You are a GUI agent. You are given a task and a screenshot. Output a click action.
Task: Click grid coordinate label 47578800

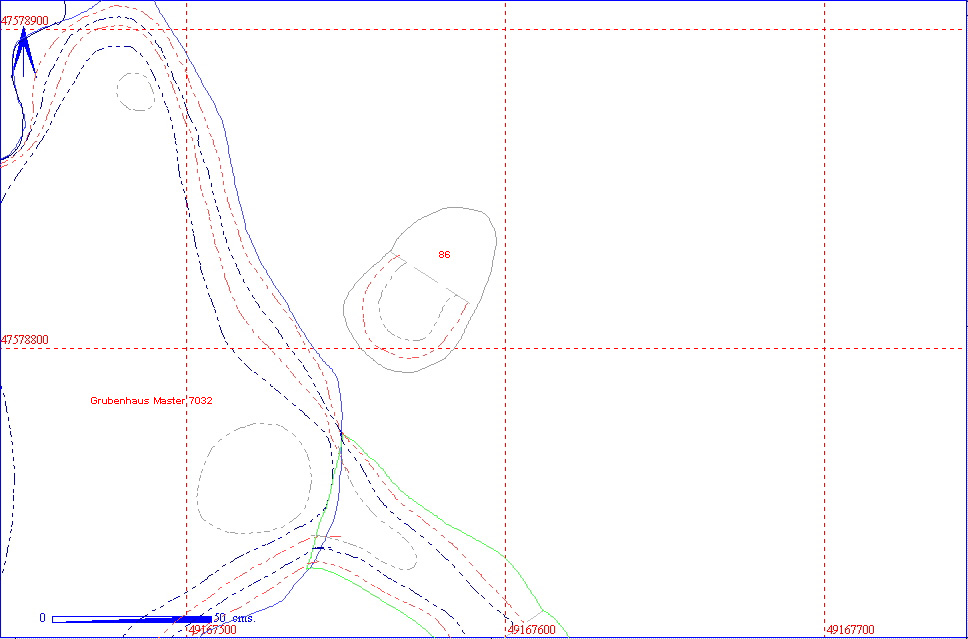click(25, 340)
